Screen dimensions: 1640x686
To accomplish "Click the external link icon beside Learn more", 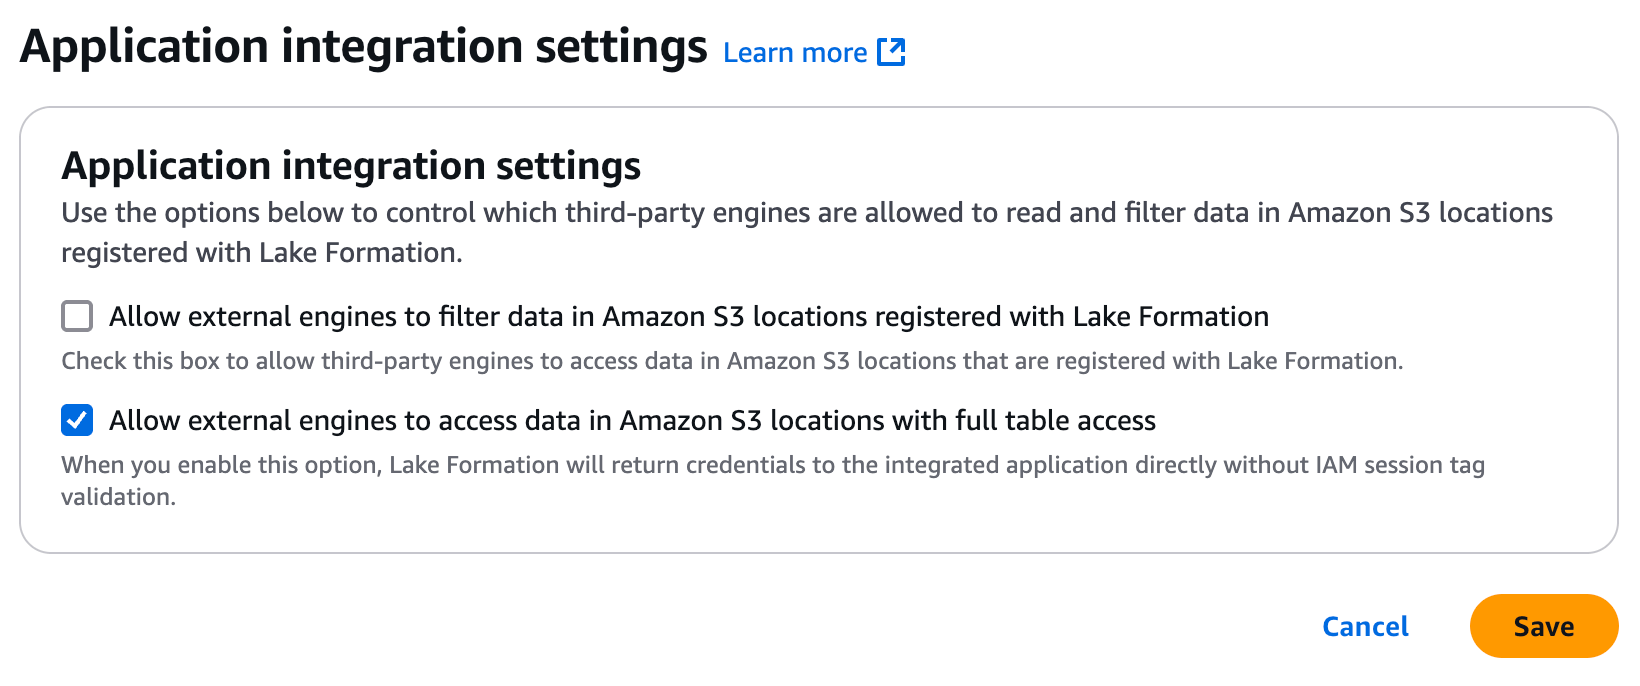I will (x=890, y=51).
